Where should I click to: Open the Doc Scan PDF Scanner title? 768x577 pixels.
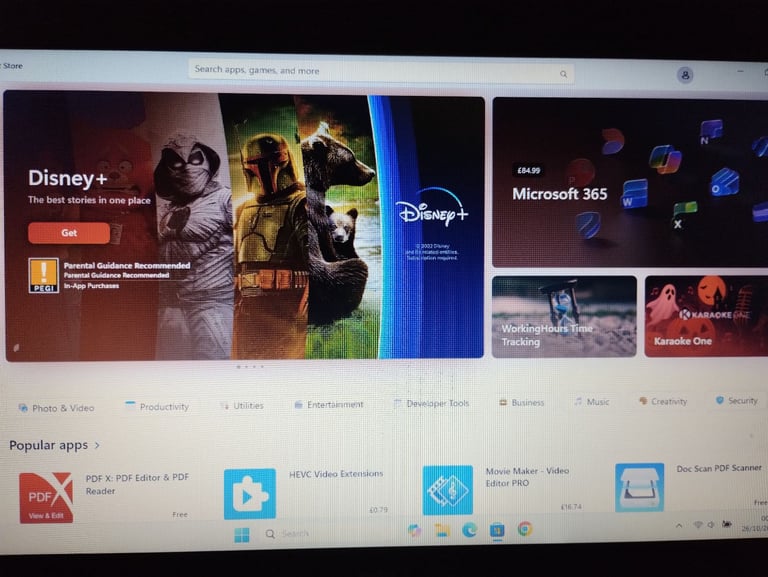pos(719,468)
